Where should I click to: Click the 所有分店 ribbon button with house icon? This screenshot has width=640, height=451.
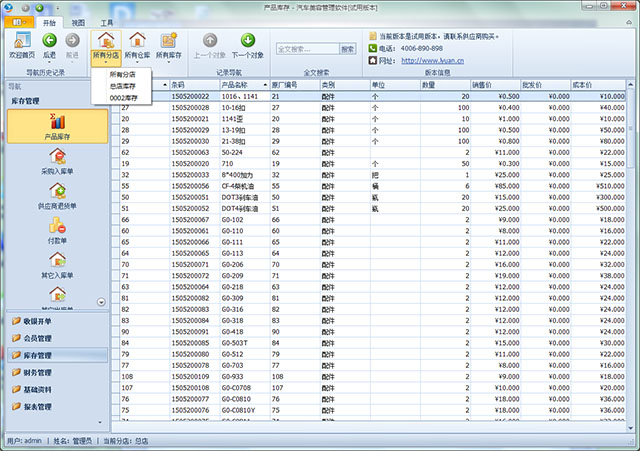pos(106,46)
